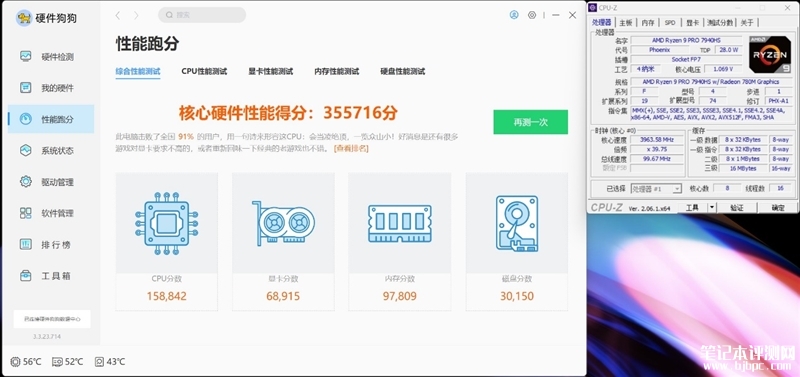Open 软件管理 in the sidebar

51,213
